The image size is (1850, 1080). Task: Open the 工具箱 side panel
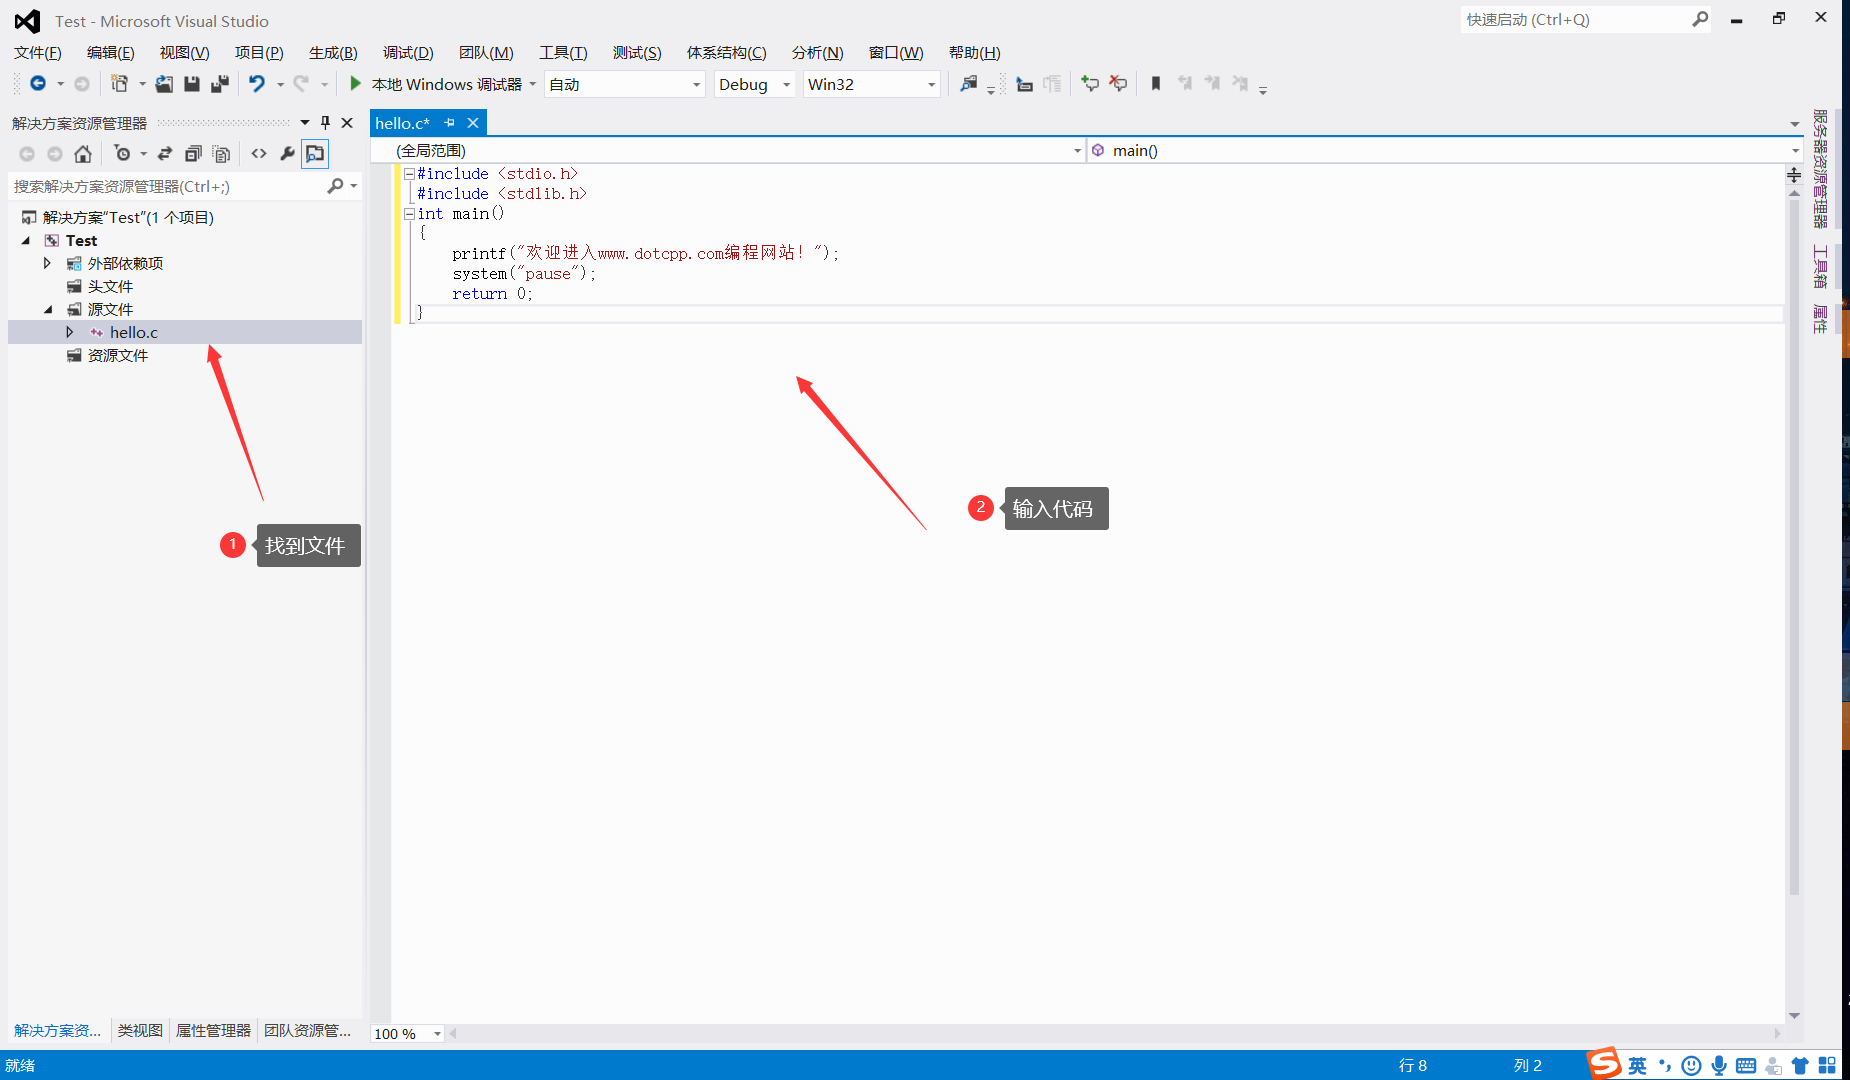[1822, 265]
